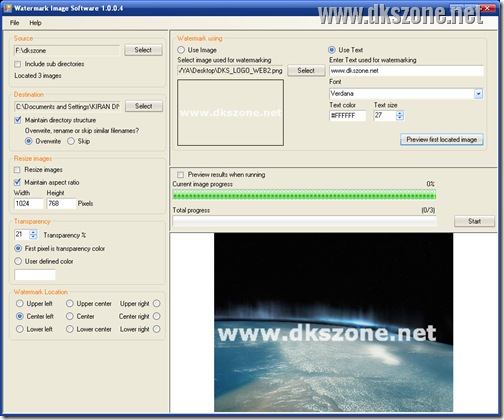Click the app icon in the title bar

point(8,8)
